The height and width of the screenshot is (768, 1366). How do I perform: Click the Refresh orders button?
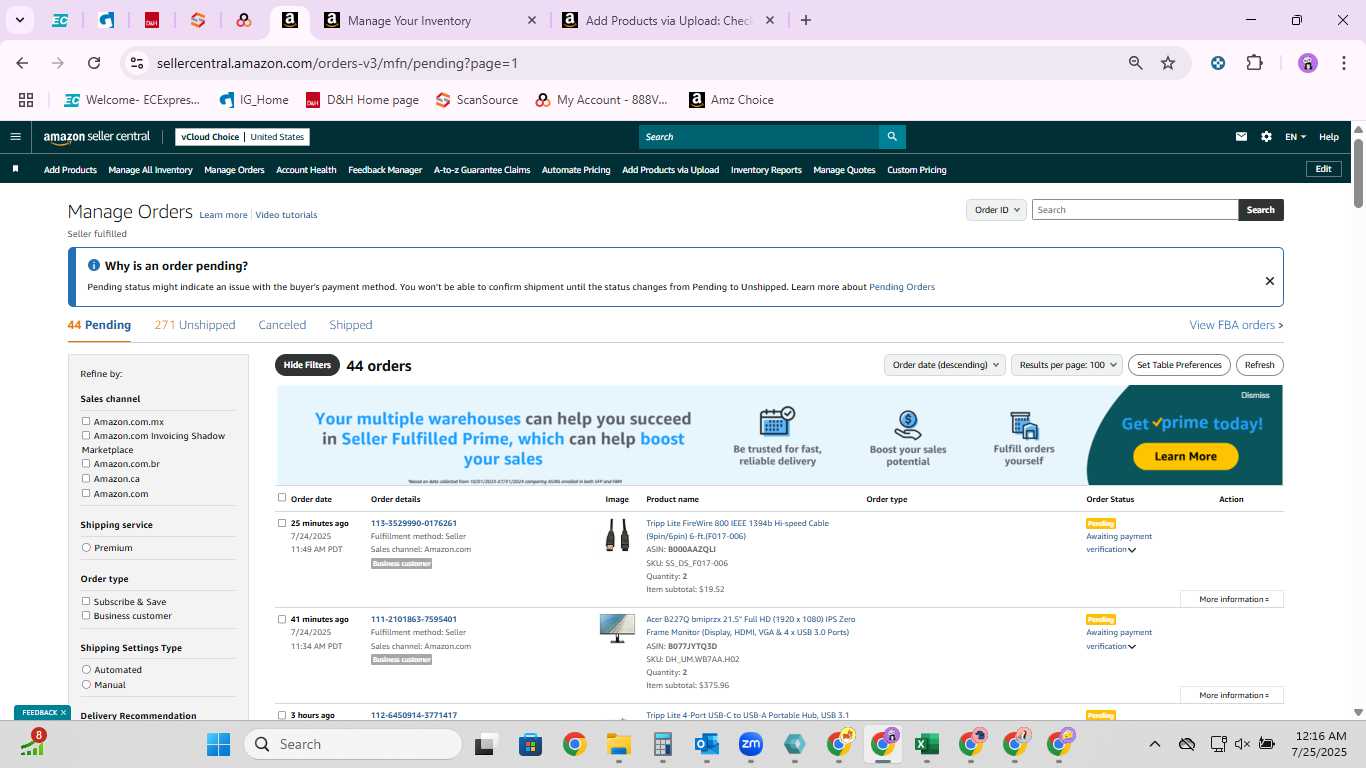tap(1260, 365)
